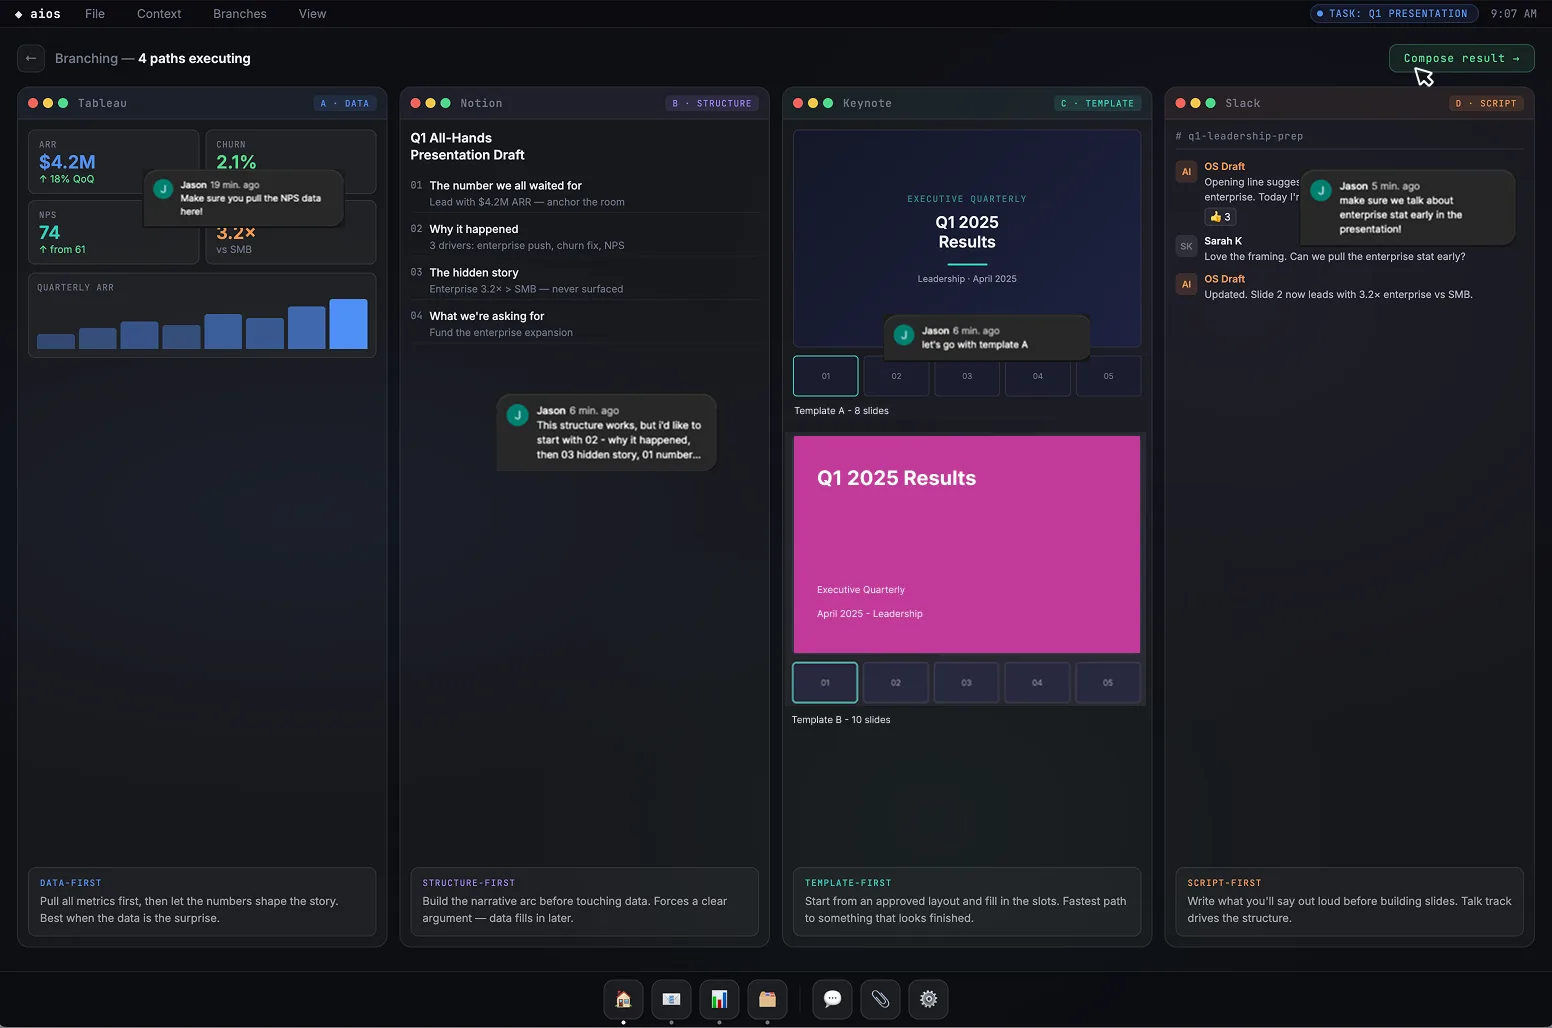
Task: Click the aios logo in menu bar
Action: 38,14
